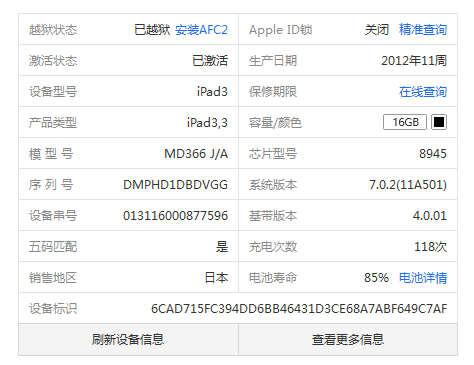Click the 越狱状态 label
The width and height of the screenshot is (474, 365).
(x=53, y=30)
